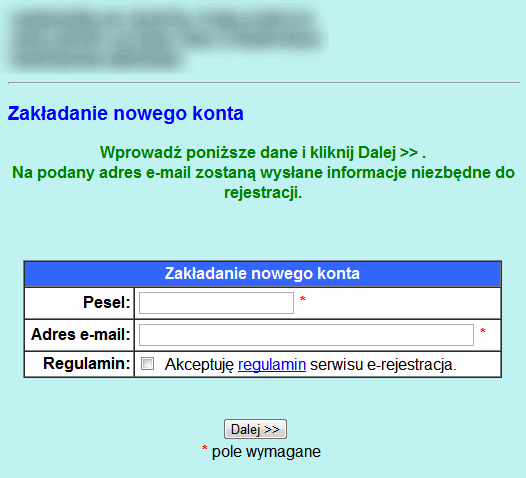Focus the Adres e-mail text box
Viewport: 526px width, 478px height.
pos(306,335)
